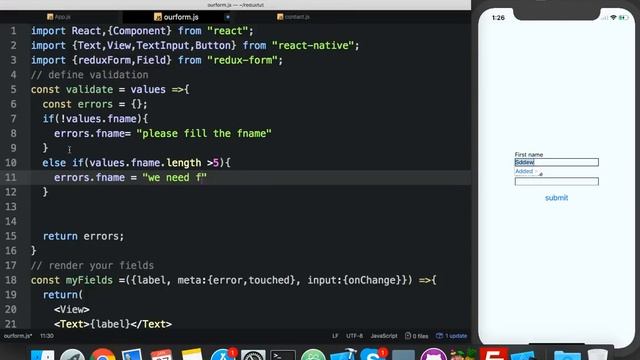Open the red FileZilla icon in dock
The height and width of the screenshot is (360, 640).
tap(493, 354)
